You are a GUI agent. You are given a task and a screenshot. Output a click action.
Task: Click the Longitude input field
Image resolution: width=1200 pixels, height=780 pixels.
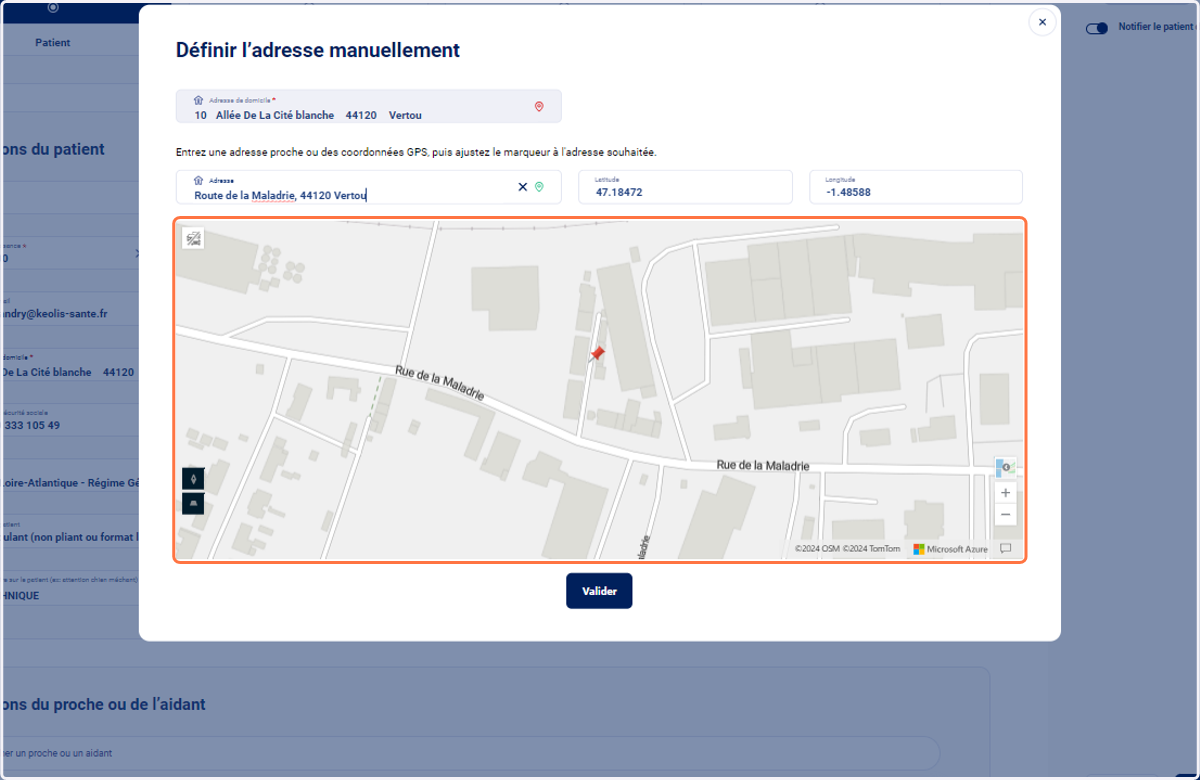[x=916, y=187]
